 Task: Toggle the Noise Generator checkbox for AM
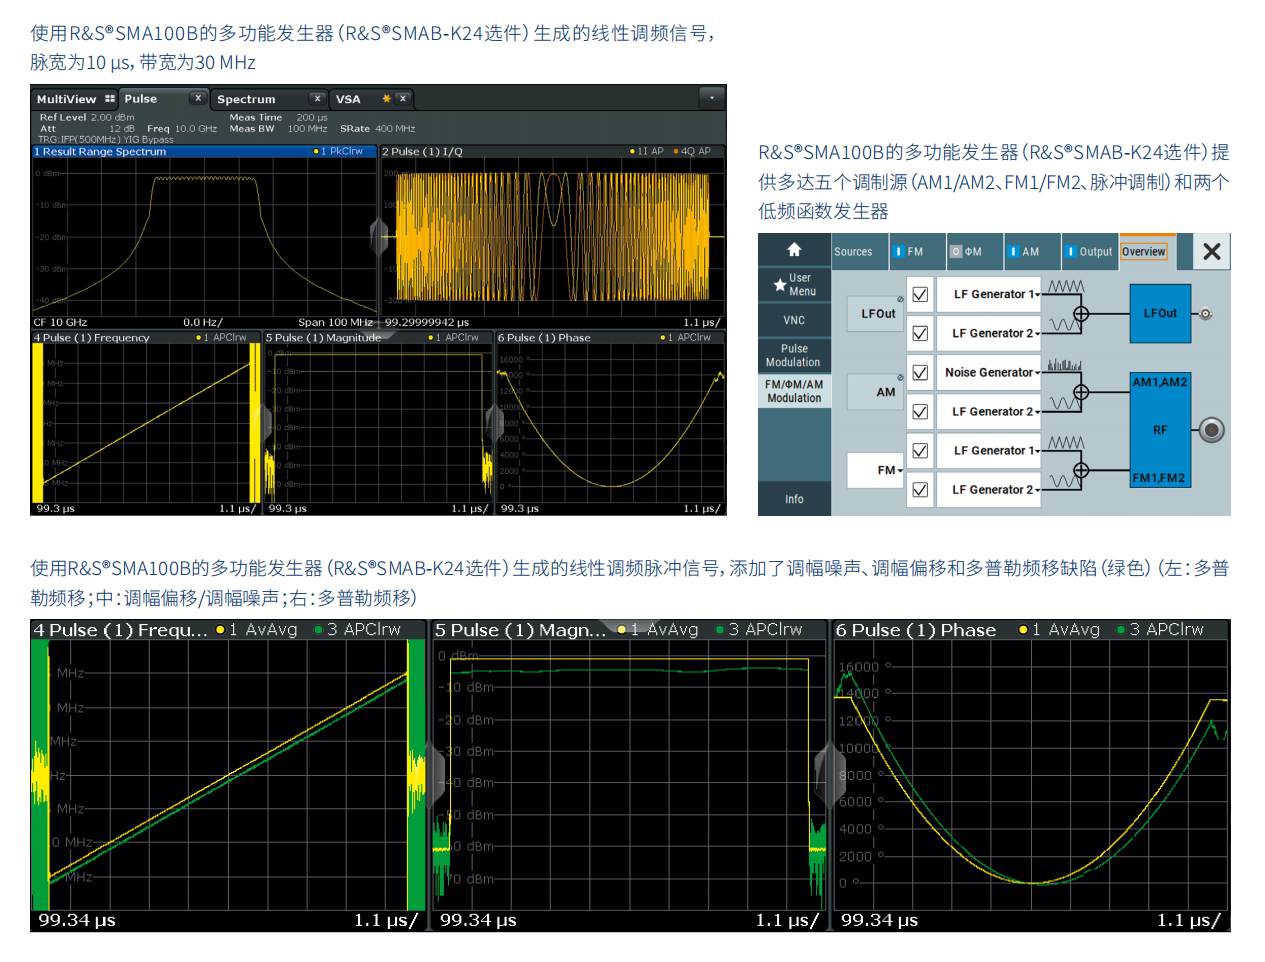(920, 373)
